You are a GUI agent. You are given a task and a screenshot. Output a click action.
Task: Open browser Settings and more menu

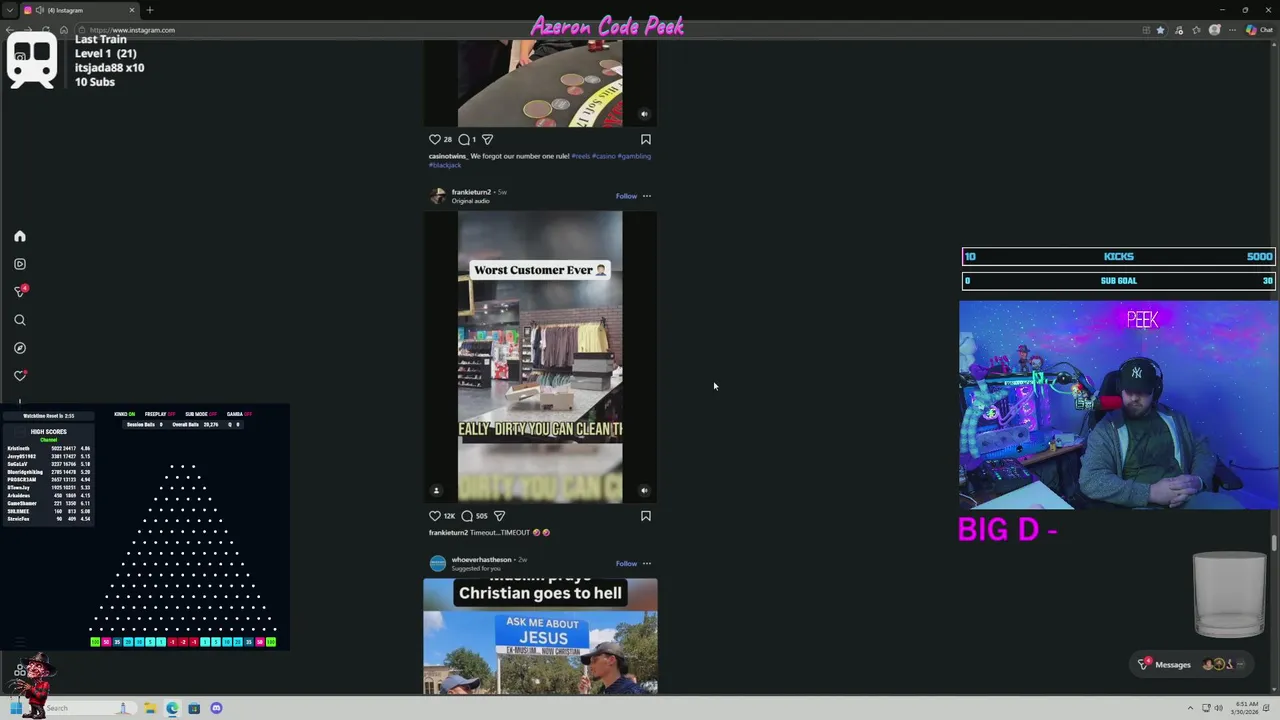(1233, 30)
